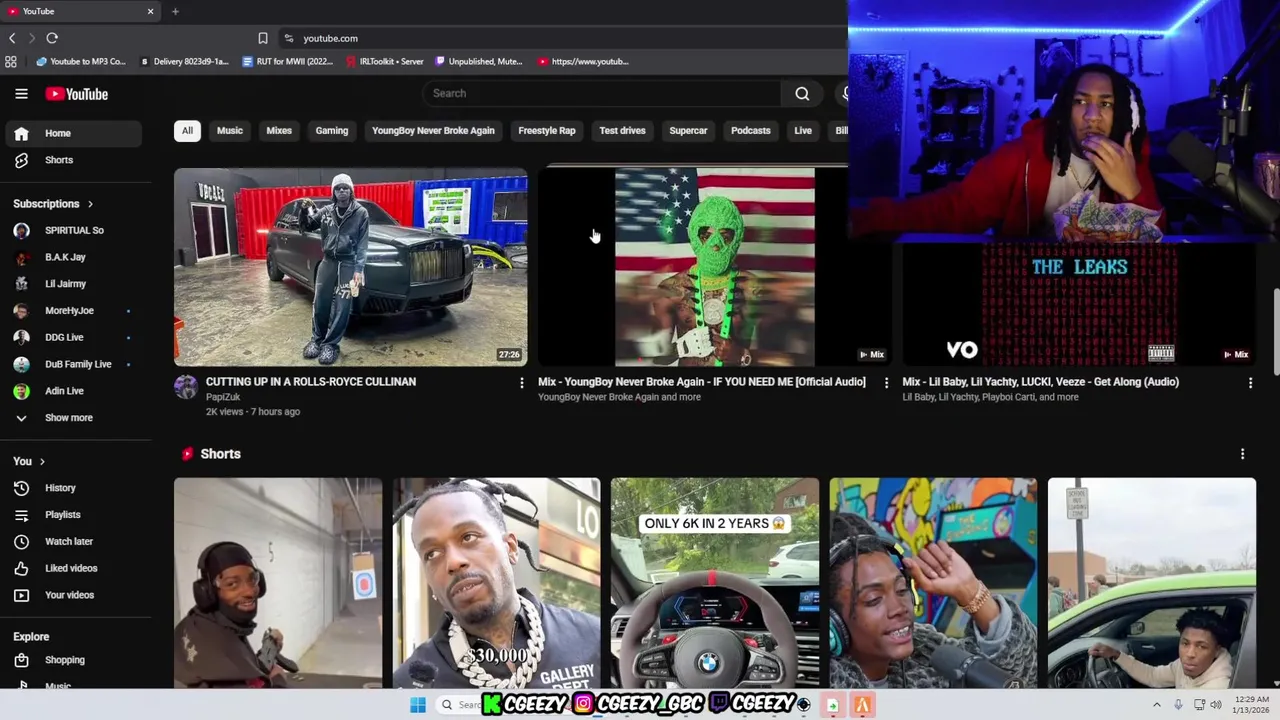Select the Live chip
Image resolution: width=1280 pixels, height=720 pixels.
coord(803,131)
